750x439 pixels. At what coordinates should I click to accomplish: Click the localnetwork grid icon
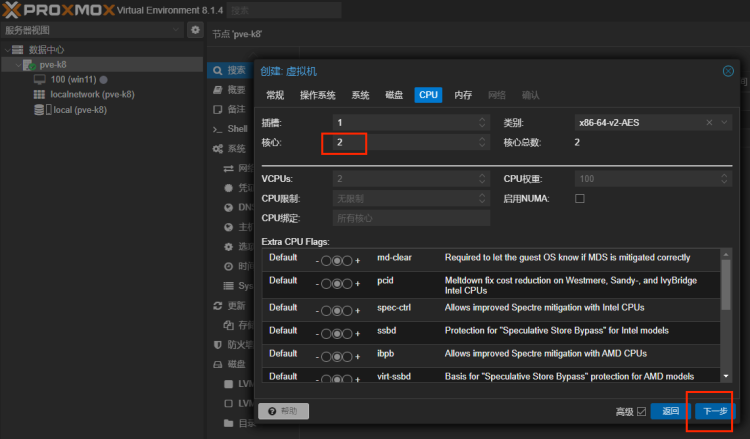click(40, 95)
